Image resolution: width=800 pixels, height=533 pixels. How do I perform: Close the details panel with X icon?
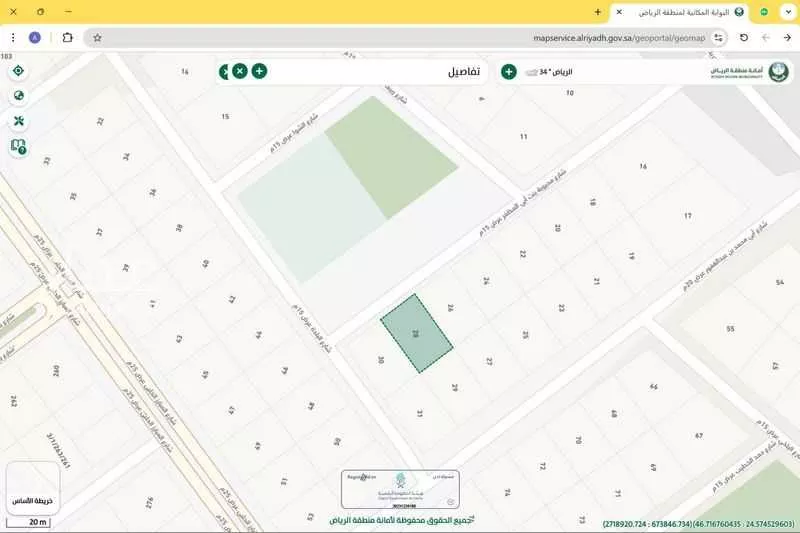click(x=240, y=71)
